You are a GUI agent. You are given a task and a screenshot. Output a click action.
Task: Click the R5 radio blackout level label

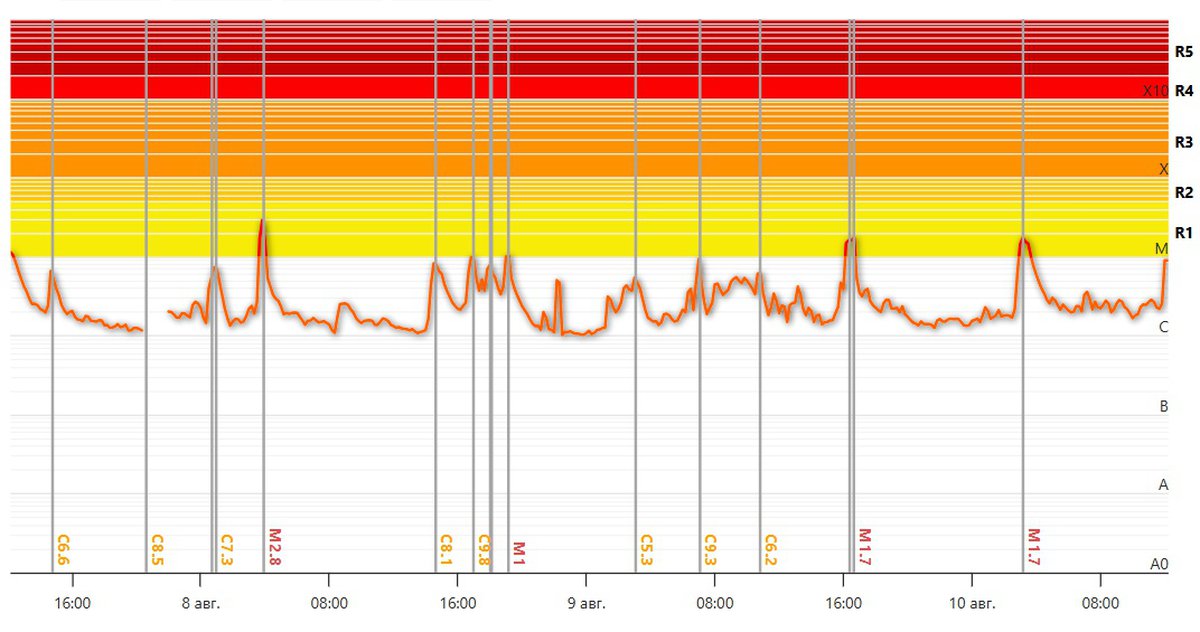pyautogui.click(x=1184, y=50)
